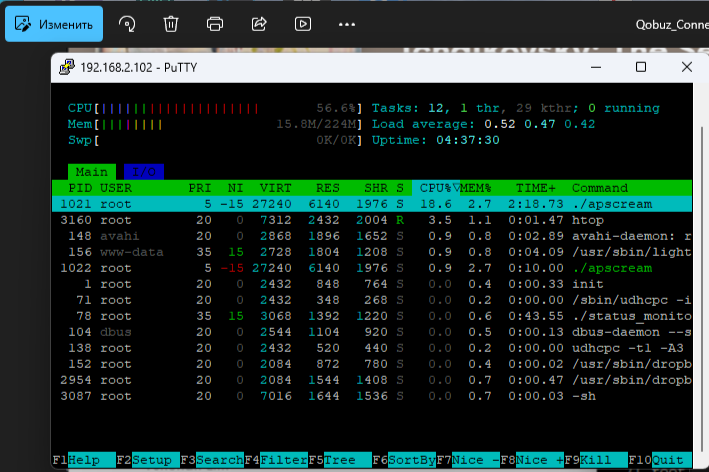The width and height of the screenshot is (709, 472).
Task: Delete the image with the trash icon
Action: tap(171, 24)
